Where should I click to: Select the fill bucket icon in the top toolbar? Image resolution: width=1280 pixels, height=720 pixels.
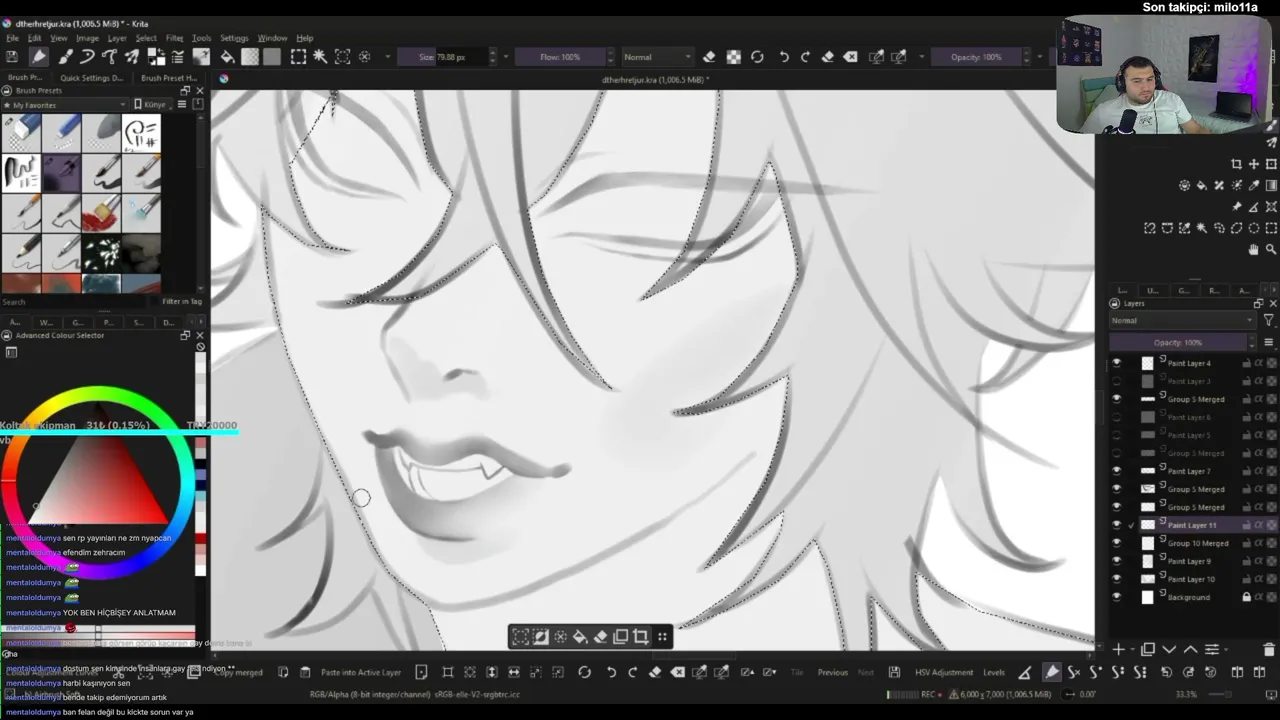[227, 57]
